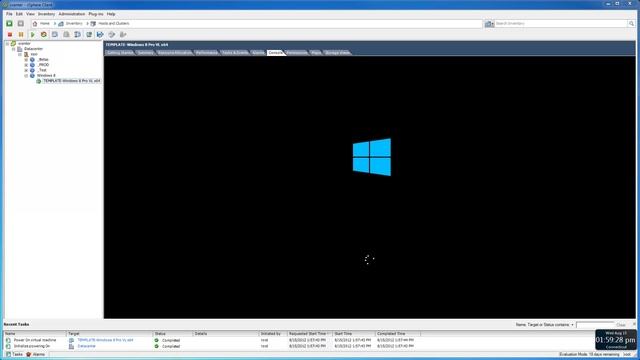Select the Console tab
Image resolution: width=640 pixels, height=360 pixels.
[x=276, y=53]
